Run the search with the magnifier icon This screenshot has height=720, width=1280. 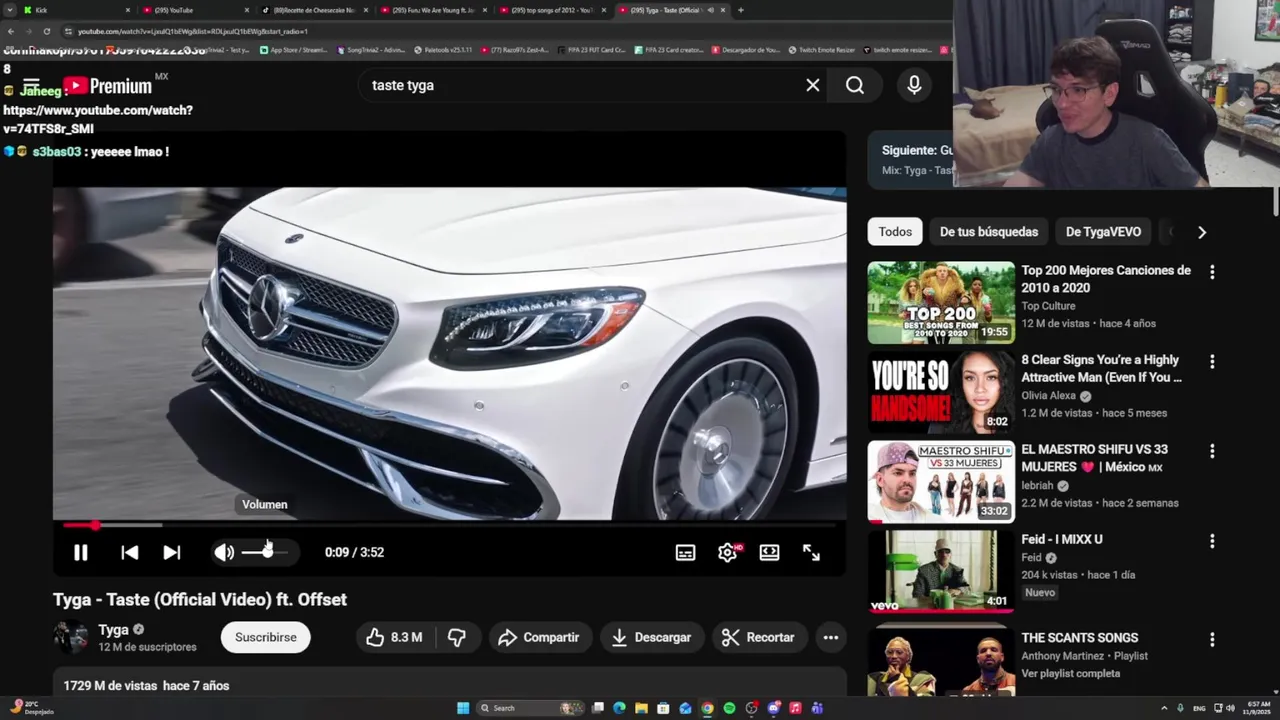tap(855, 86)
